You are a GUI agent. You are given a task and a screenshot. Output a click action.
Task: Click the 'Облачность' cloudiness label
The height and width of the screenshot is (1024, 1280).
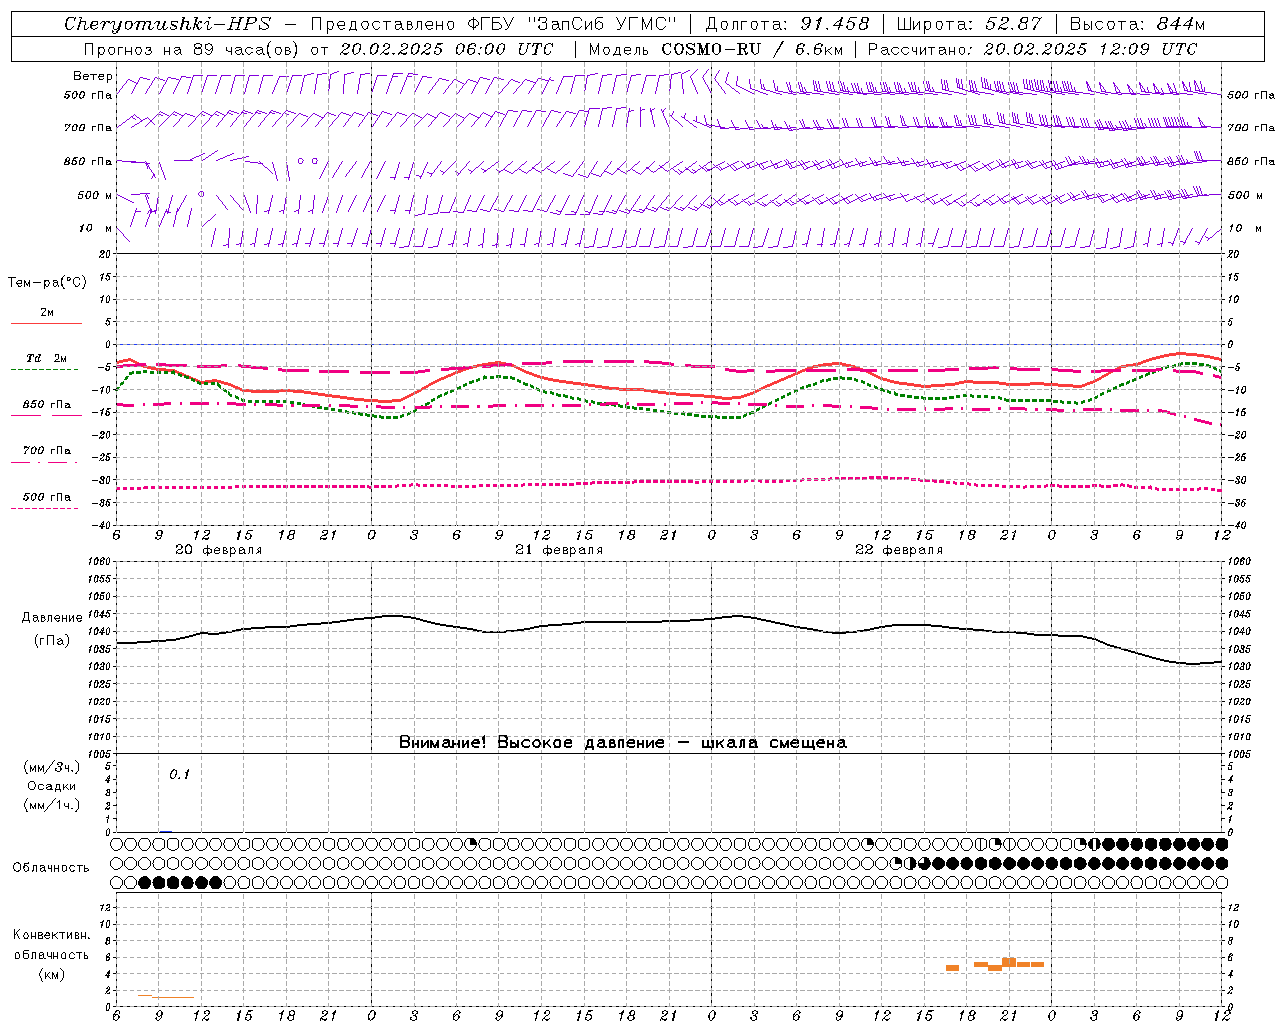51,867
